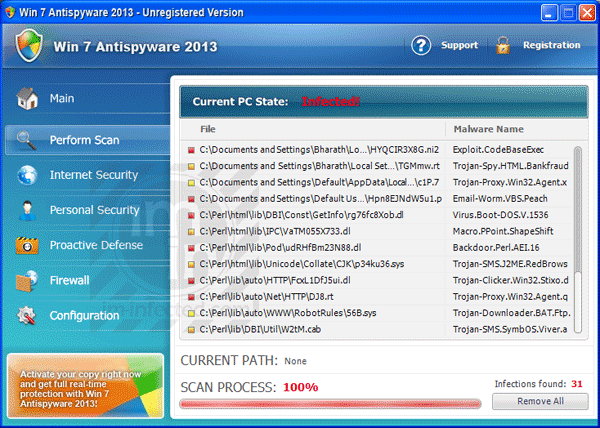Click yellow threat icon for c1P.7 row
600x428 pixels.
(x=191, y=183)
